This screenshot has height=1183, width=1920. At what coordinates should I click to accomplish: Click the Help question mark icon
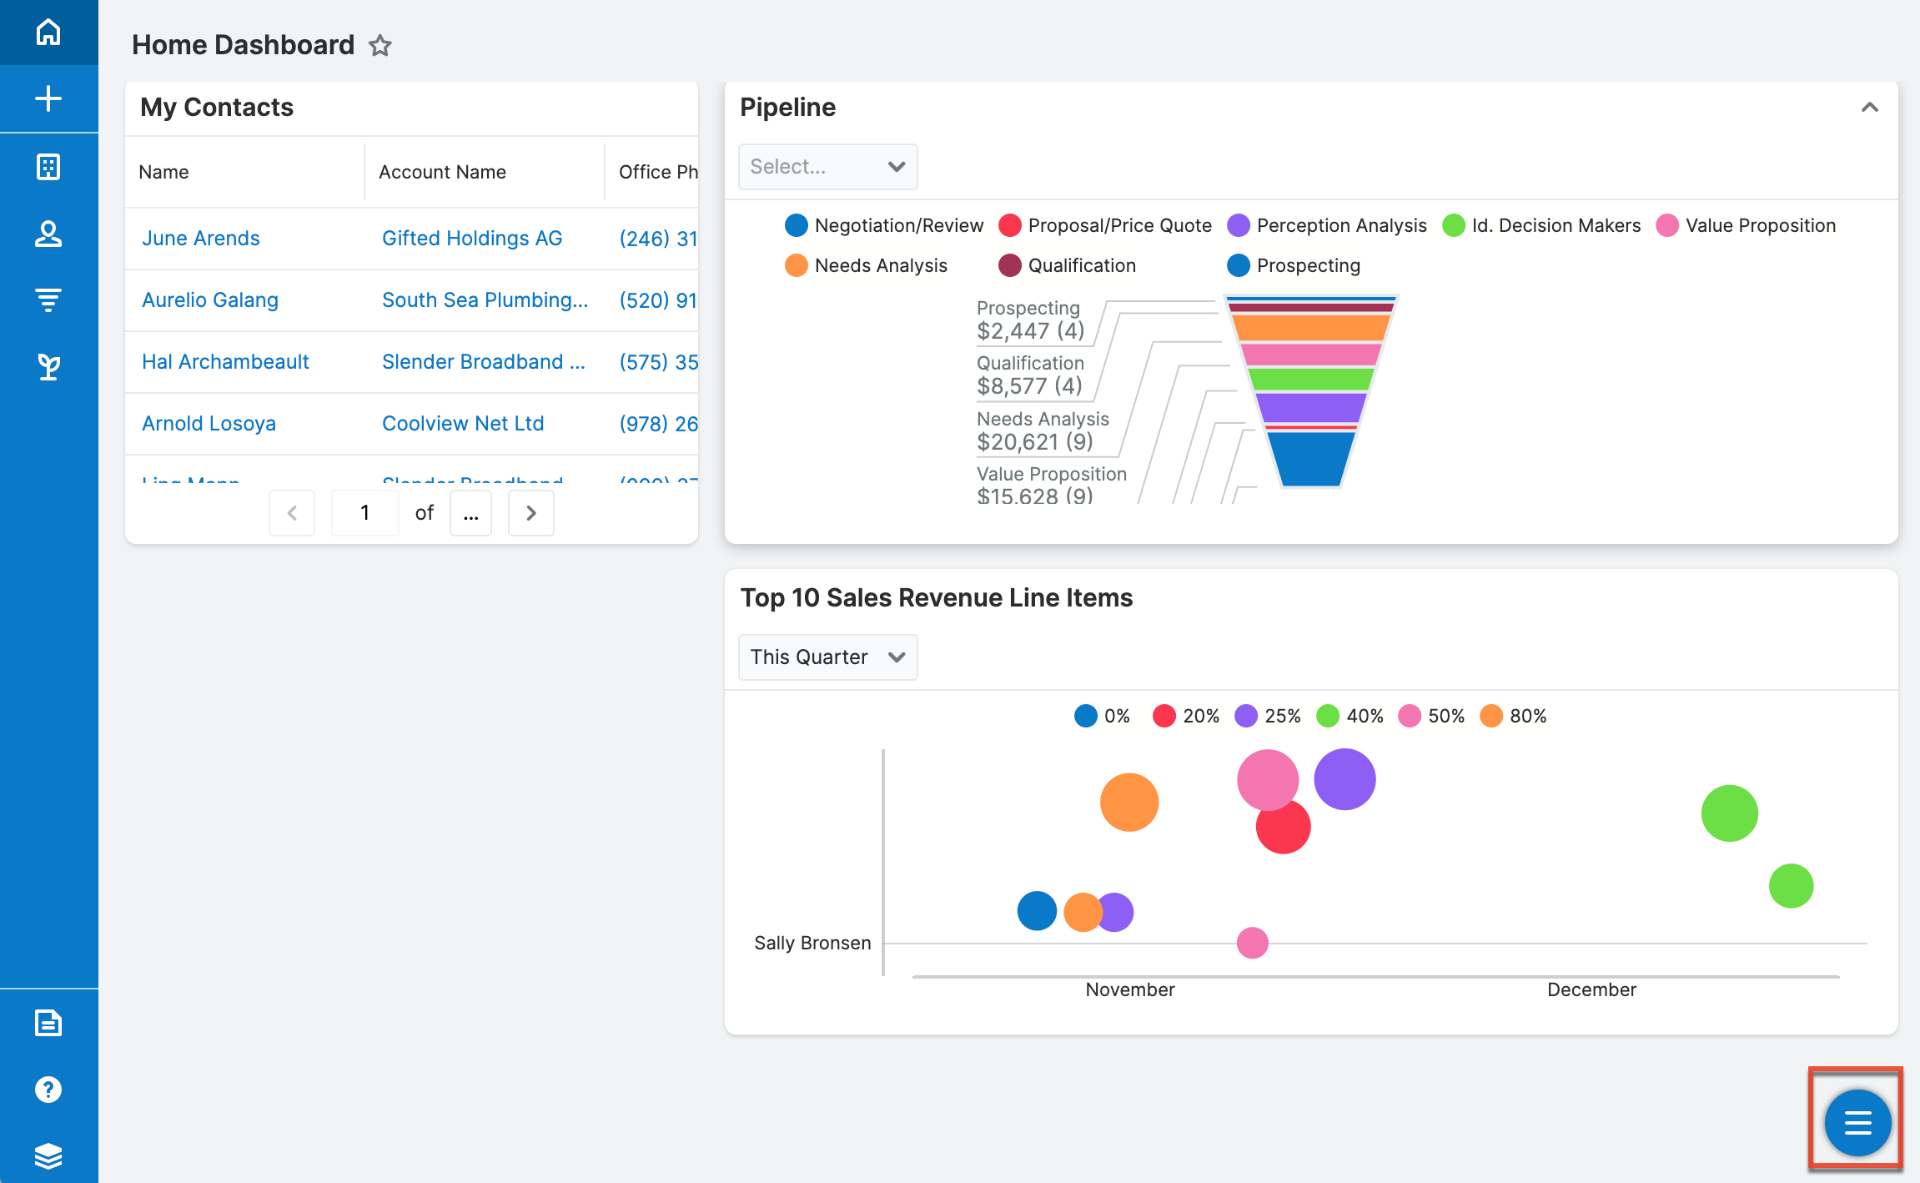pyautogui.click(x=48, y=1091)
